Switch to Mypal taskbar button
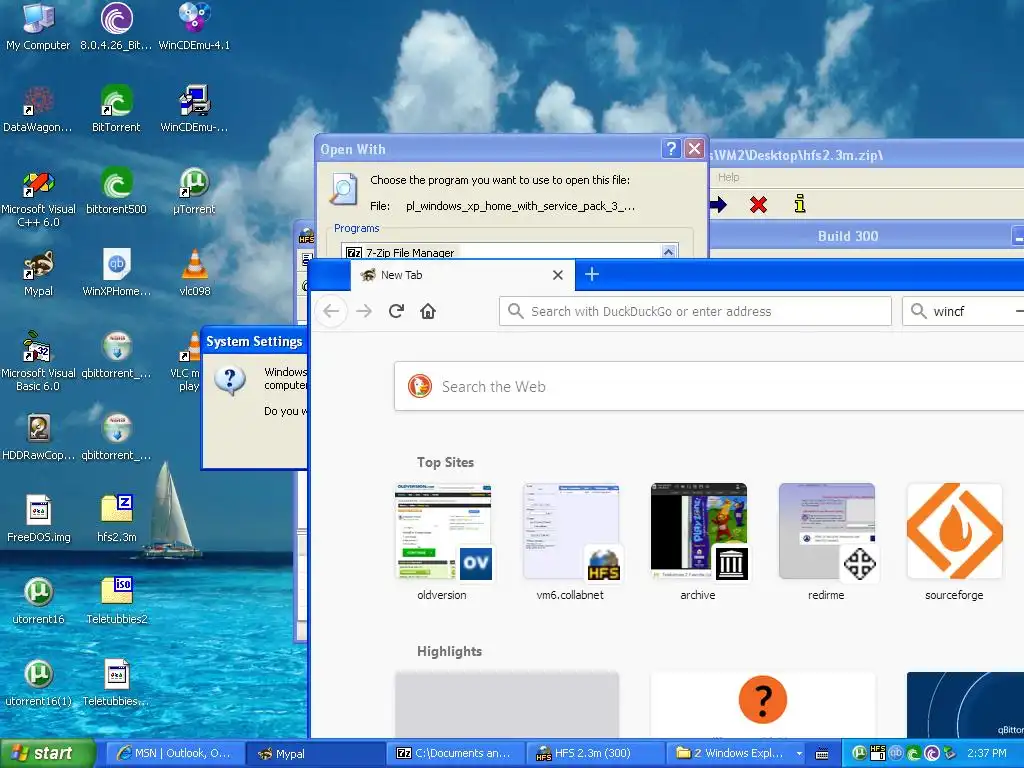This screenshot has height=768, width=1024. point(314,754)
